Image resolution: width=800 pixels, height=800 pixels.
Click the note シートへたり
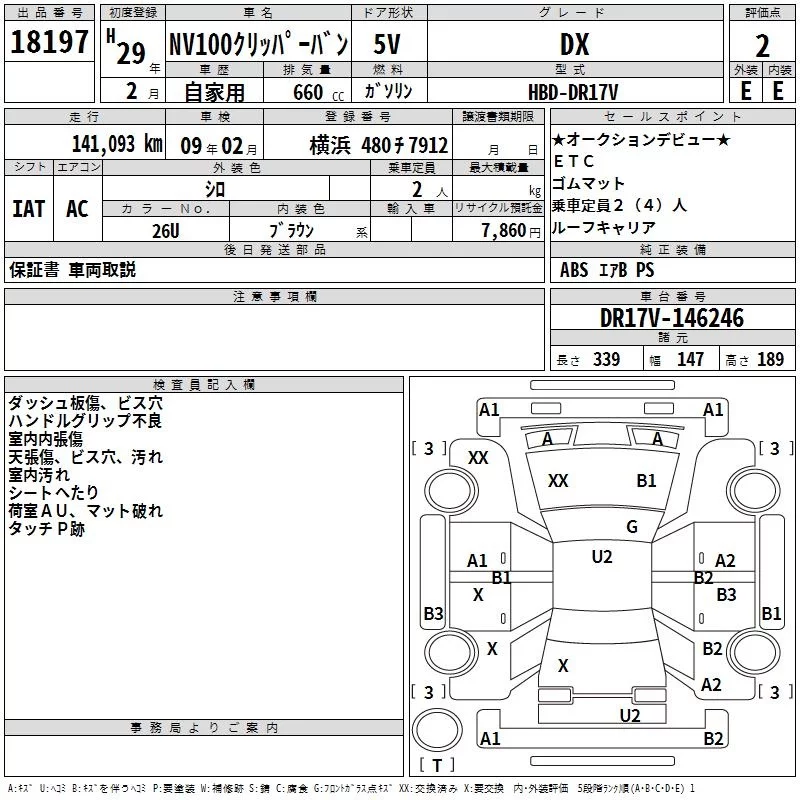[x=54, y=493]
